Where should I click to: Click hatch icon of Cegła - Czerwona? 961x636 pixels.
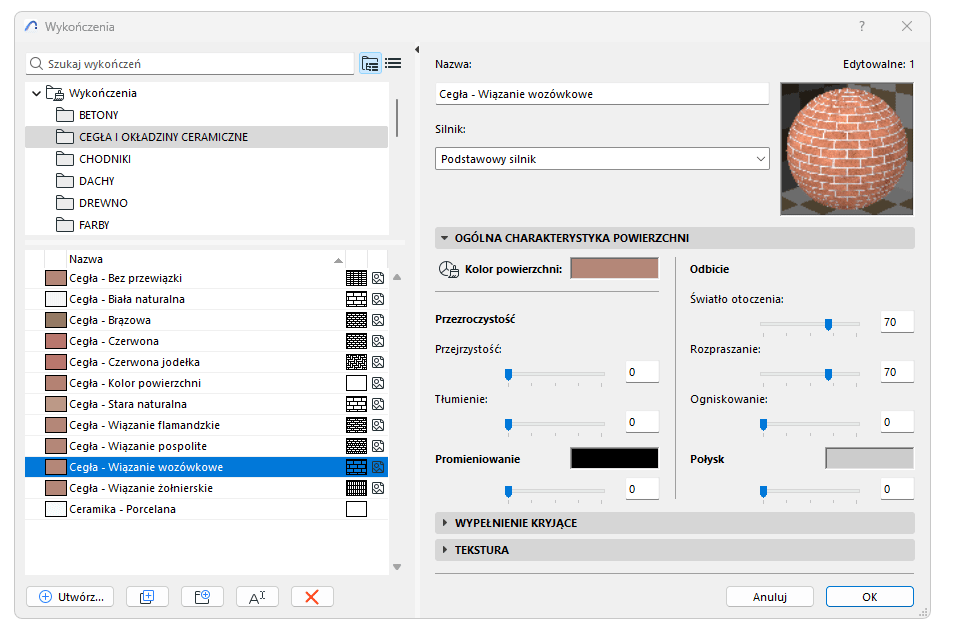[356, 341]
